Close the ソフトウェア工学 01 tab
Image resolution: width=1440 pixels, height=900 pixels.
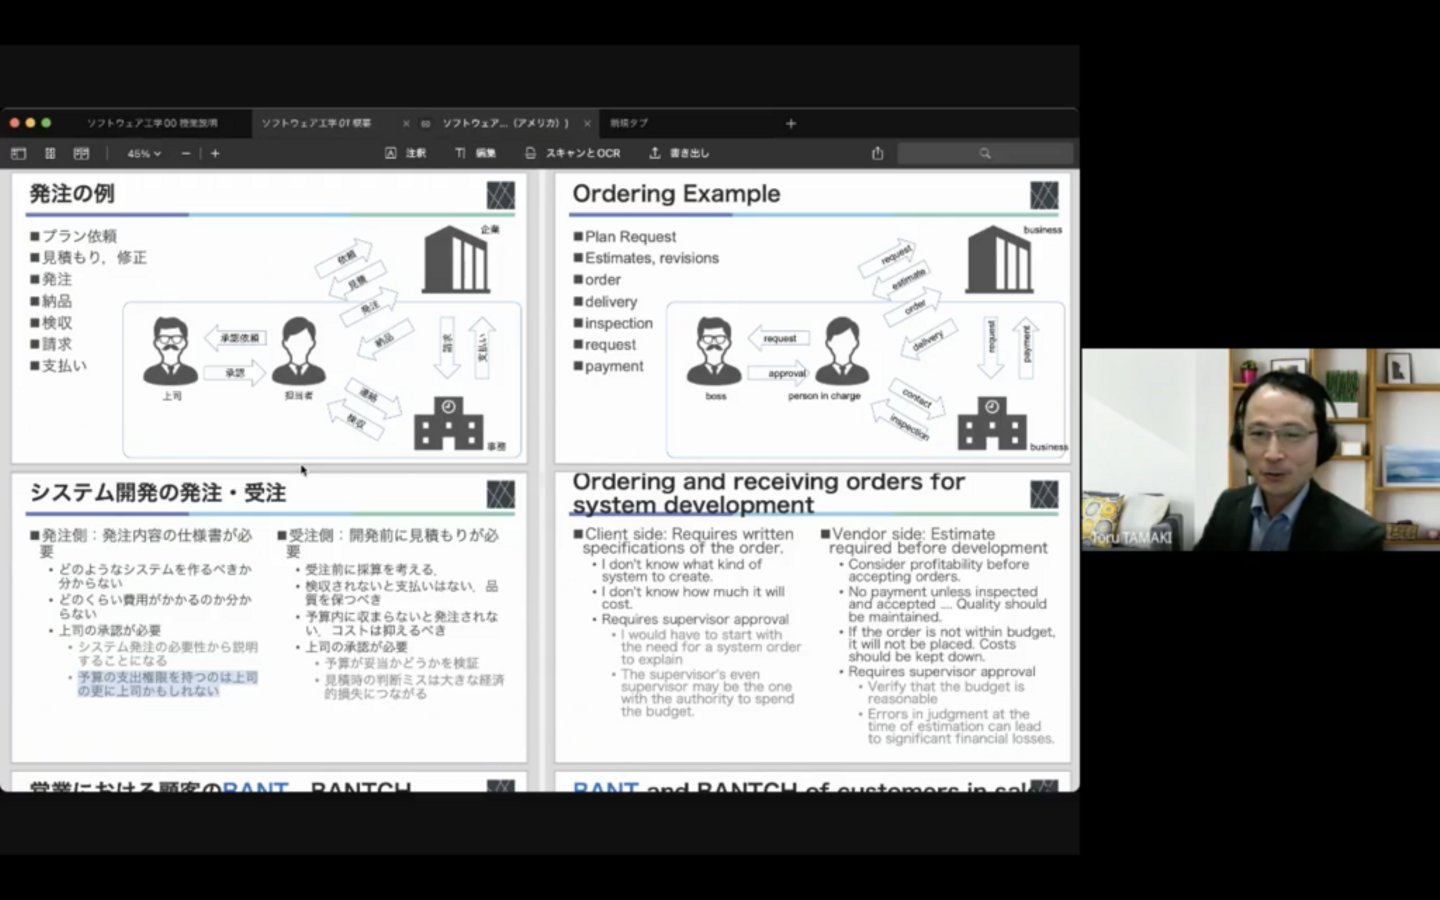point(406,124)
